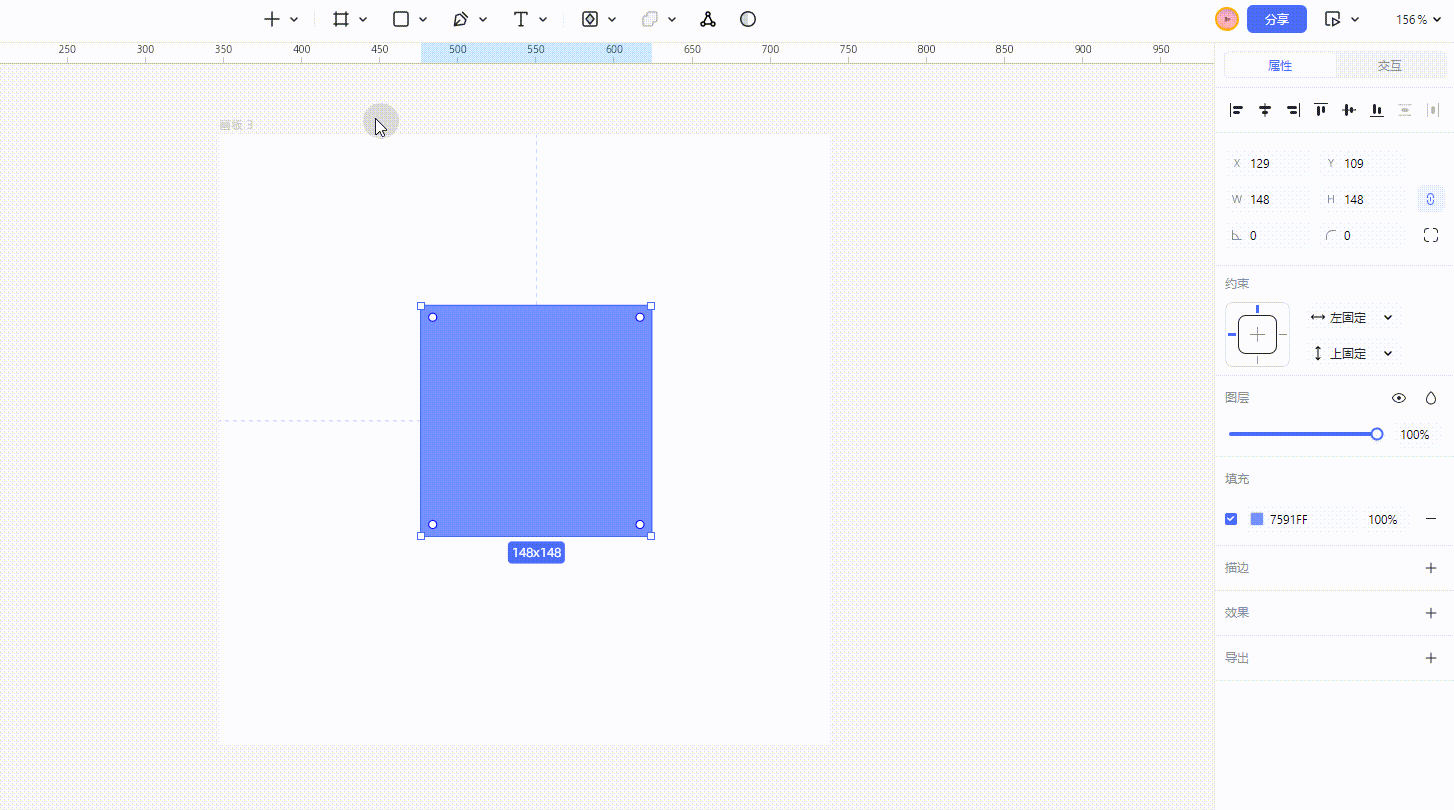Click the constraints diagram box

[1257, 334]
